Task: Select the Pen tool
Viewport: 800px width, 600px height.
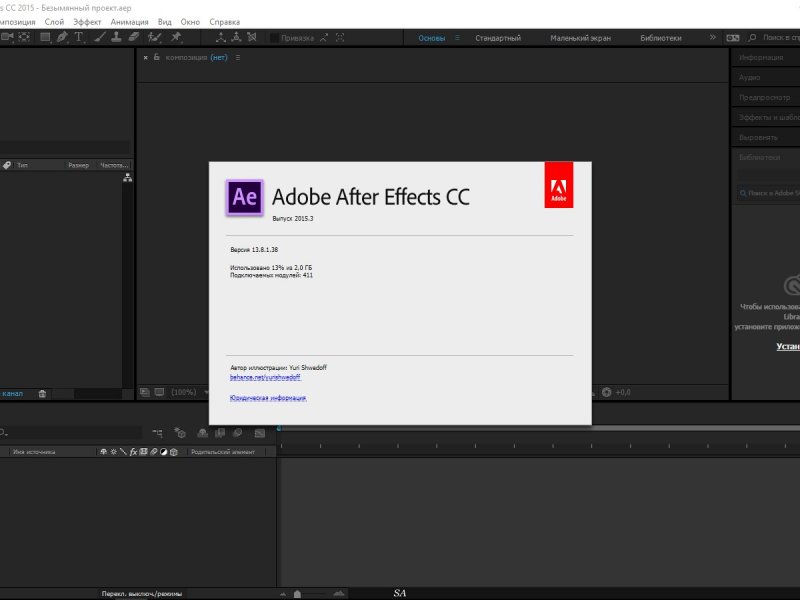Action: click(x=62, y=37)
